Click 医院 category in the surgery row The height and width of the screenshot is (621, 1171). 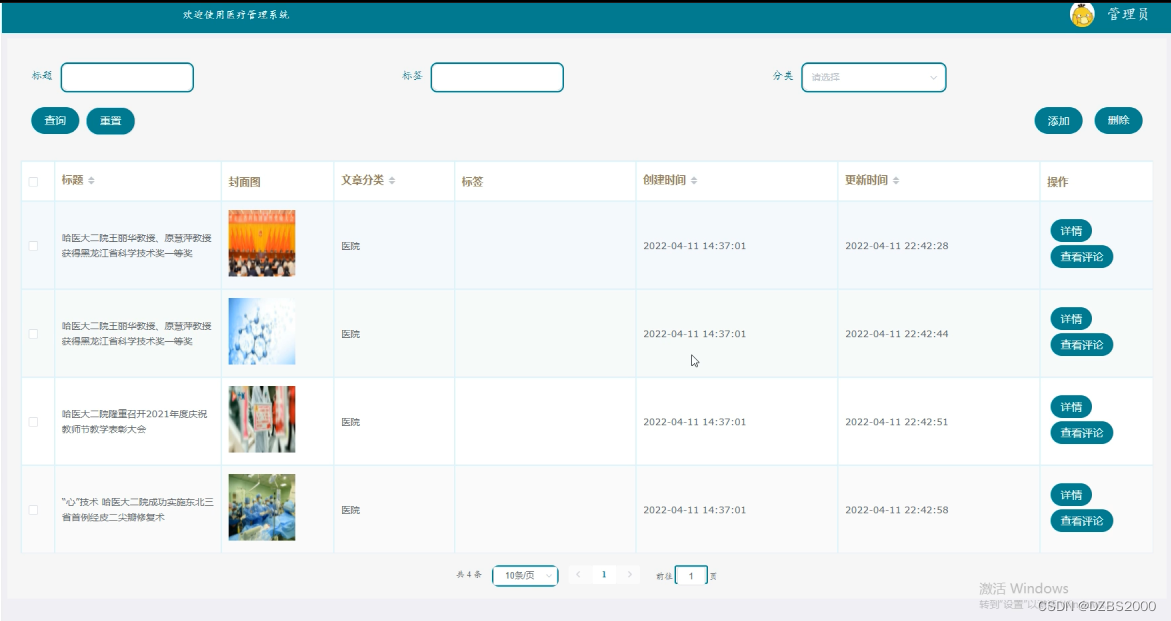(x=350, y=510)
